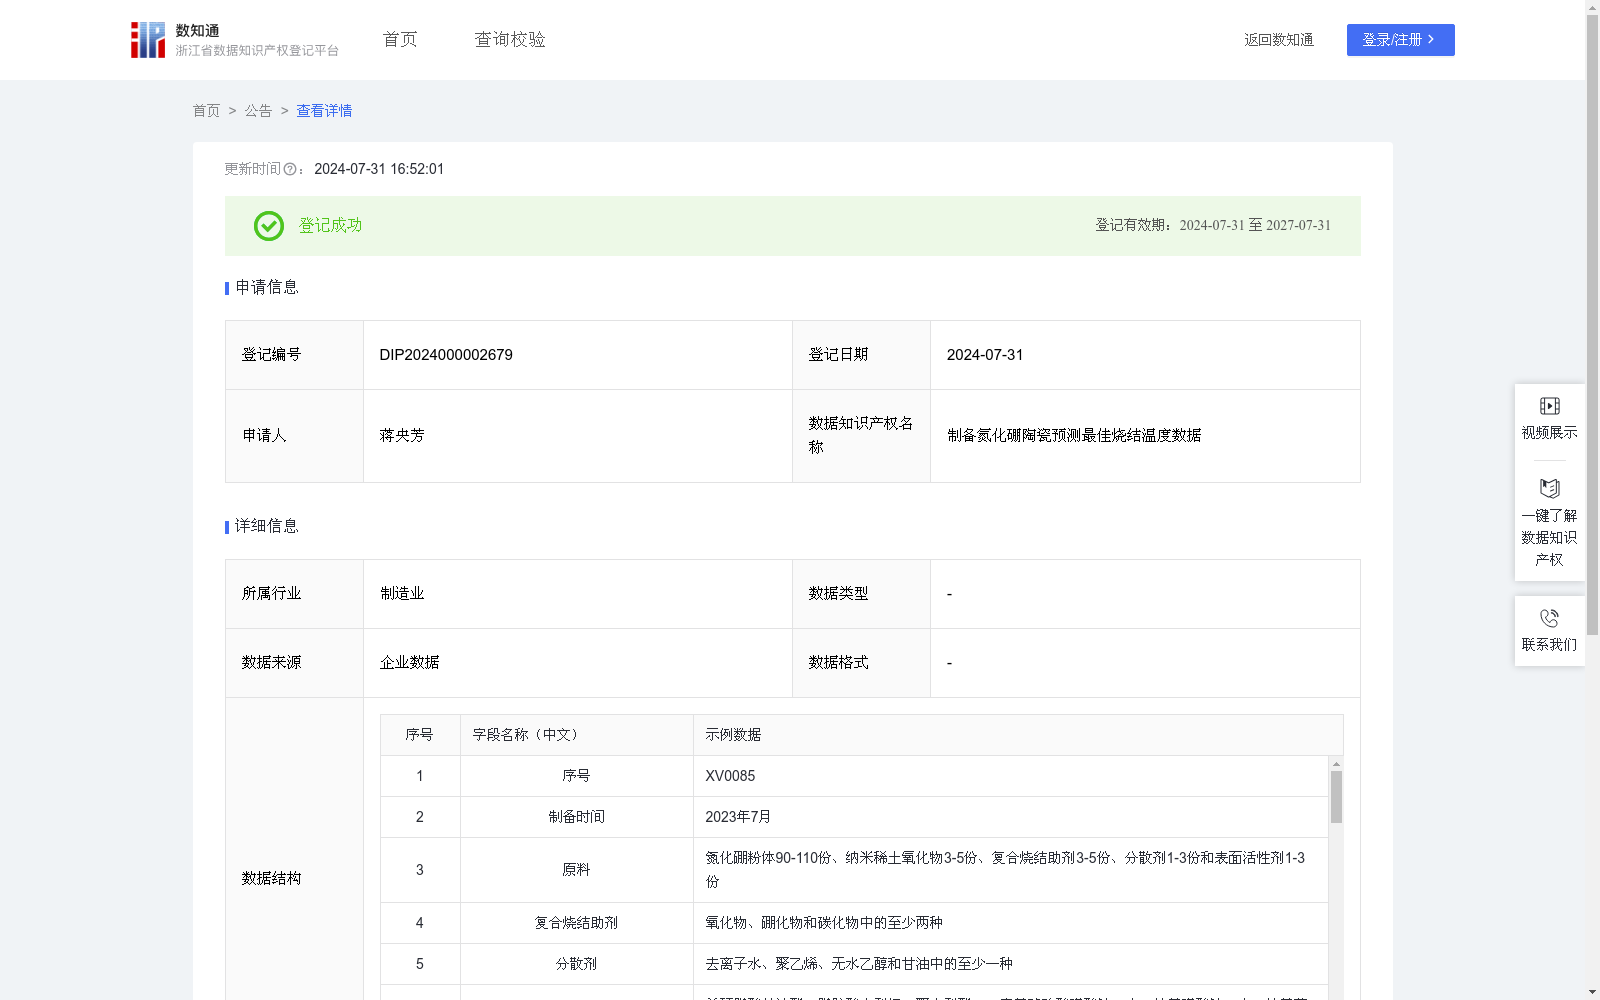1600x1000 pixels.
Task: Go to 首页 in the breadcrumb
Action: pyautogui.click(x=206, y=111)
